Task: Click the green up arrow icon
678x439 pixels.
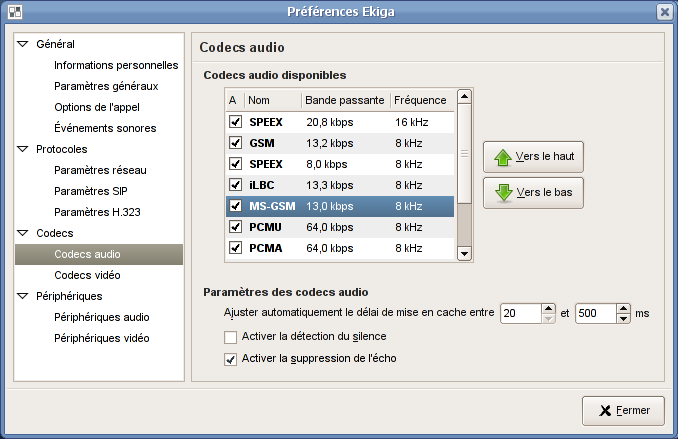Action: pos(503,158)
